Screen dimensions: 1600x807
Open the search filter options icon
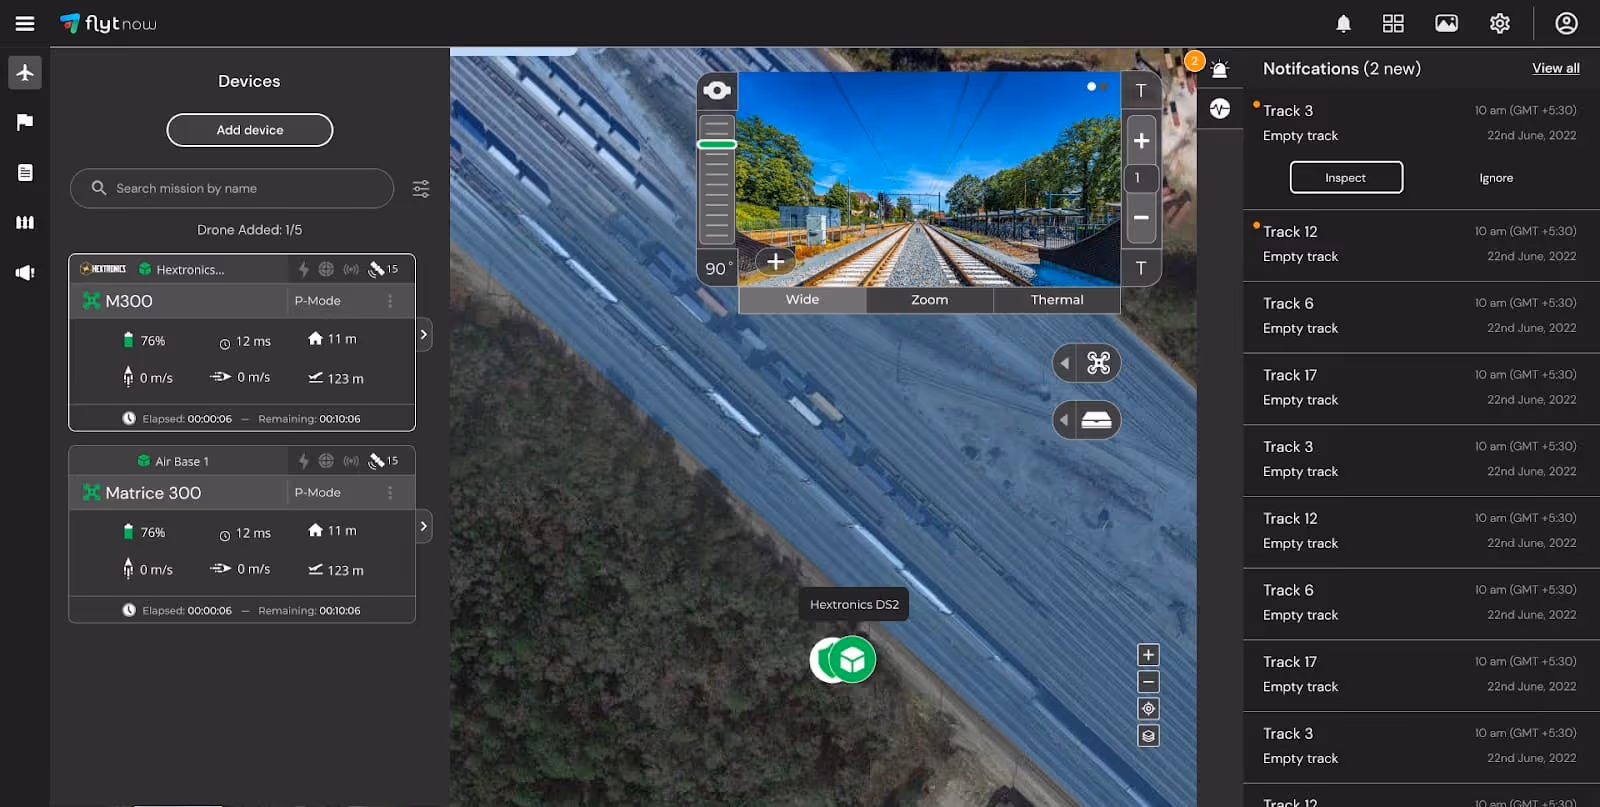421,188
